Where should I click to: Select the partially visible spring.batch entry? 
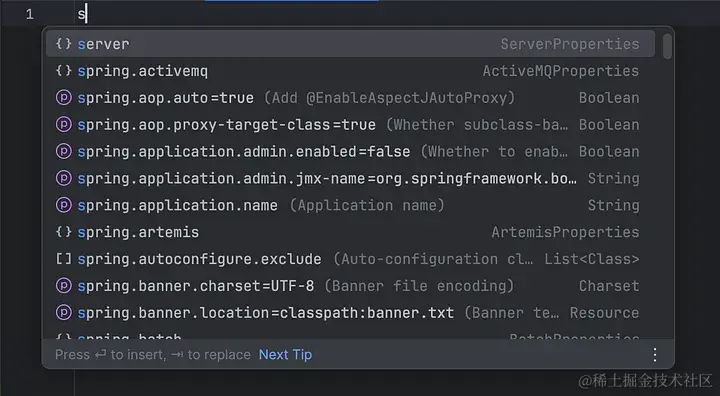pos(350,336)
